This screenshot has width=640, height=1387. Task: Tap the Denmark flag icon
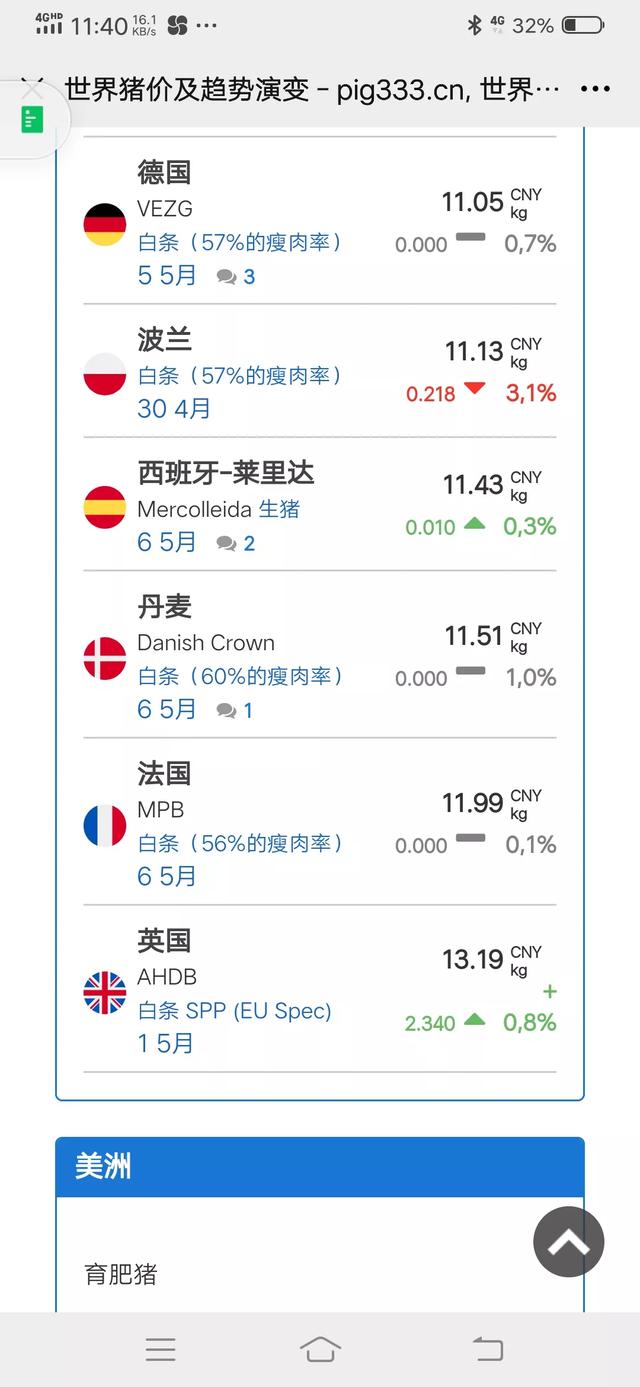click(105, 658)
